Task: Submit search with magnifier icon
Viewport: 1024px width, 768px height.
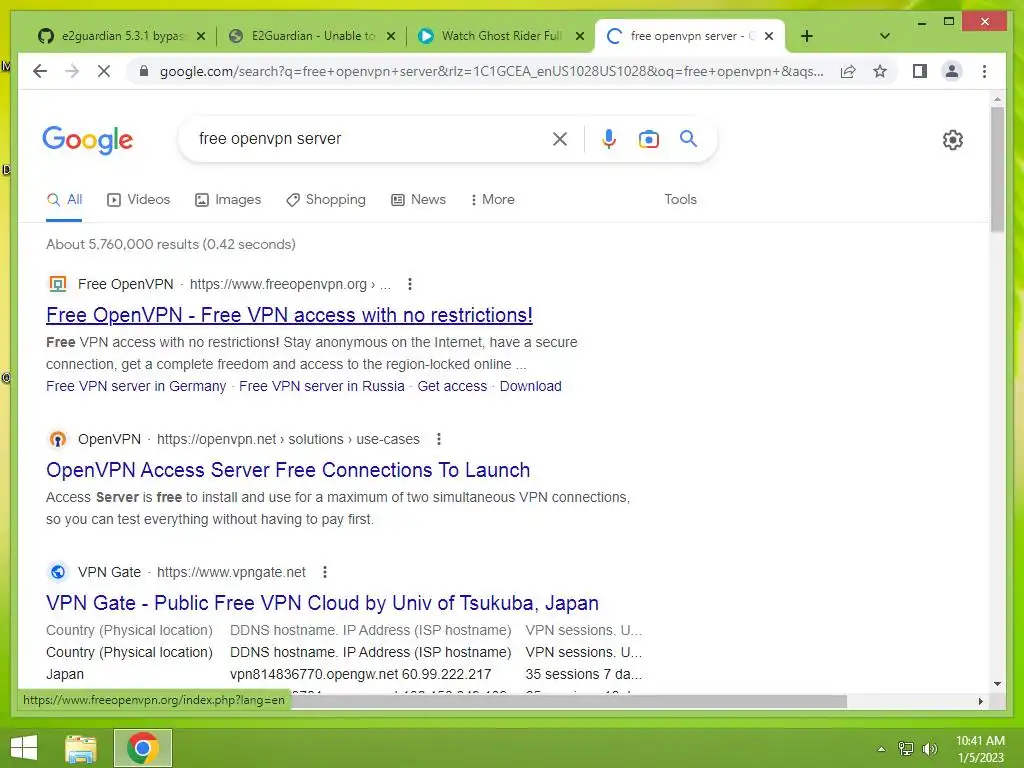Action: tap(688, 138)
